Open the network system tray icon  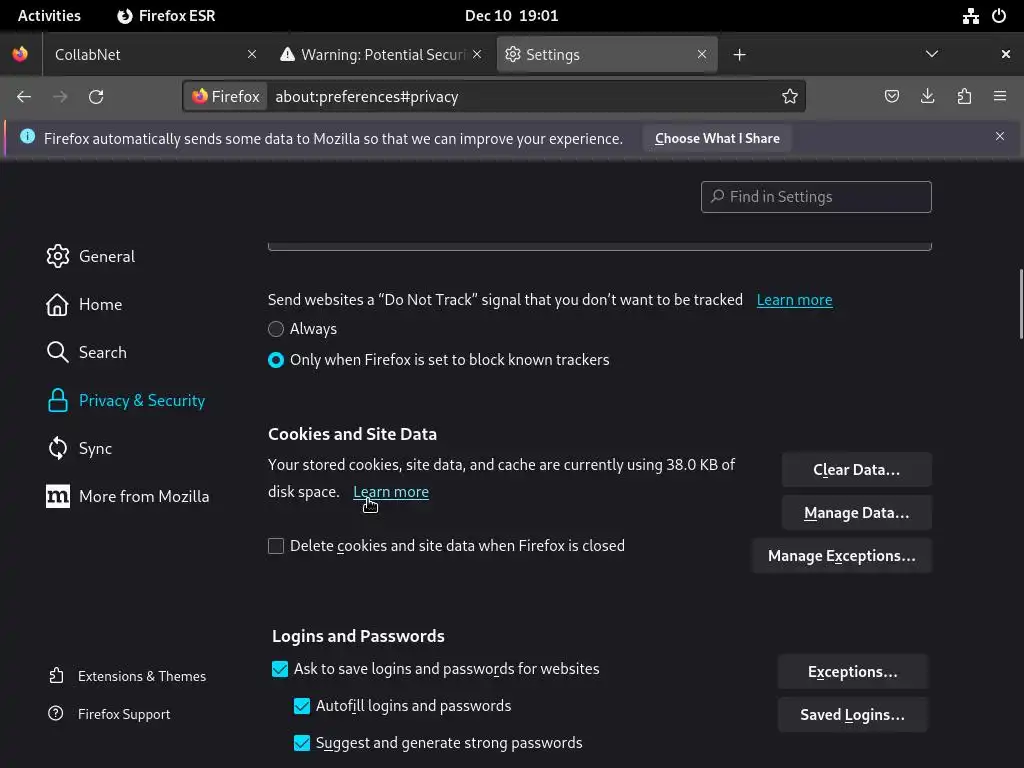[x=970, y=16]
